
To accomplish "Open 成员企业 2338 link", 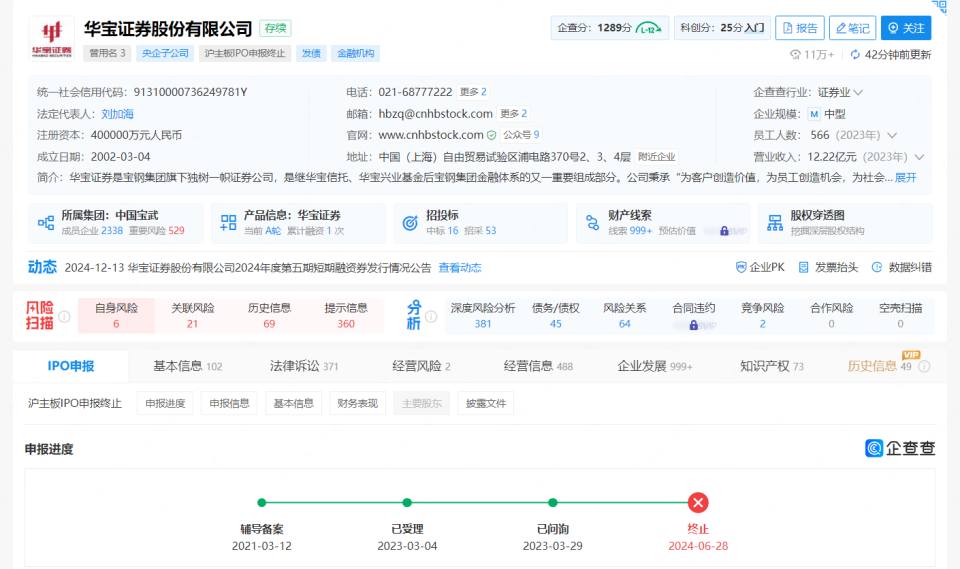I will pos(92,231).
